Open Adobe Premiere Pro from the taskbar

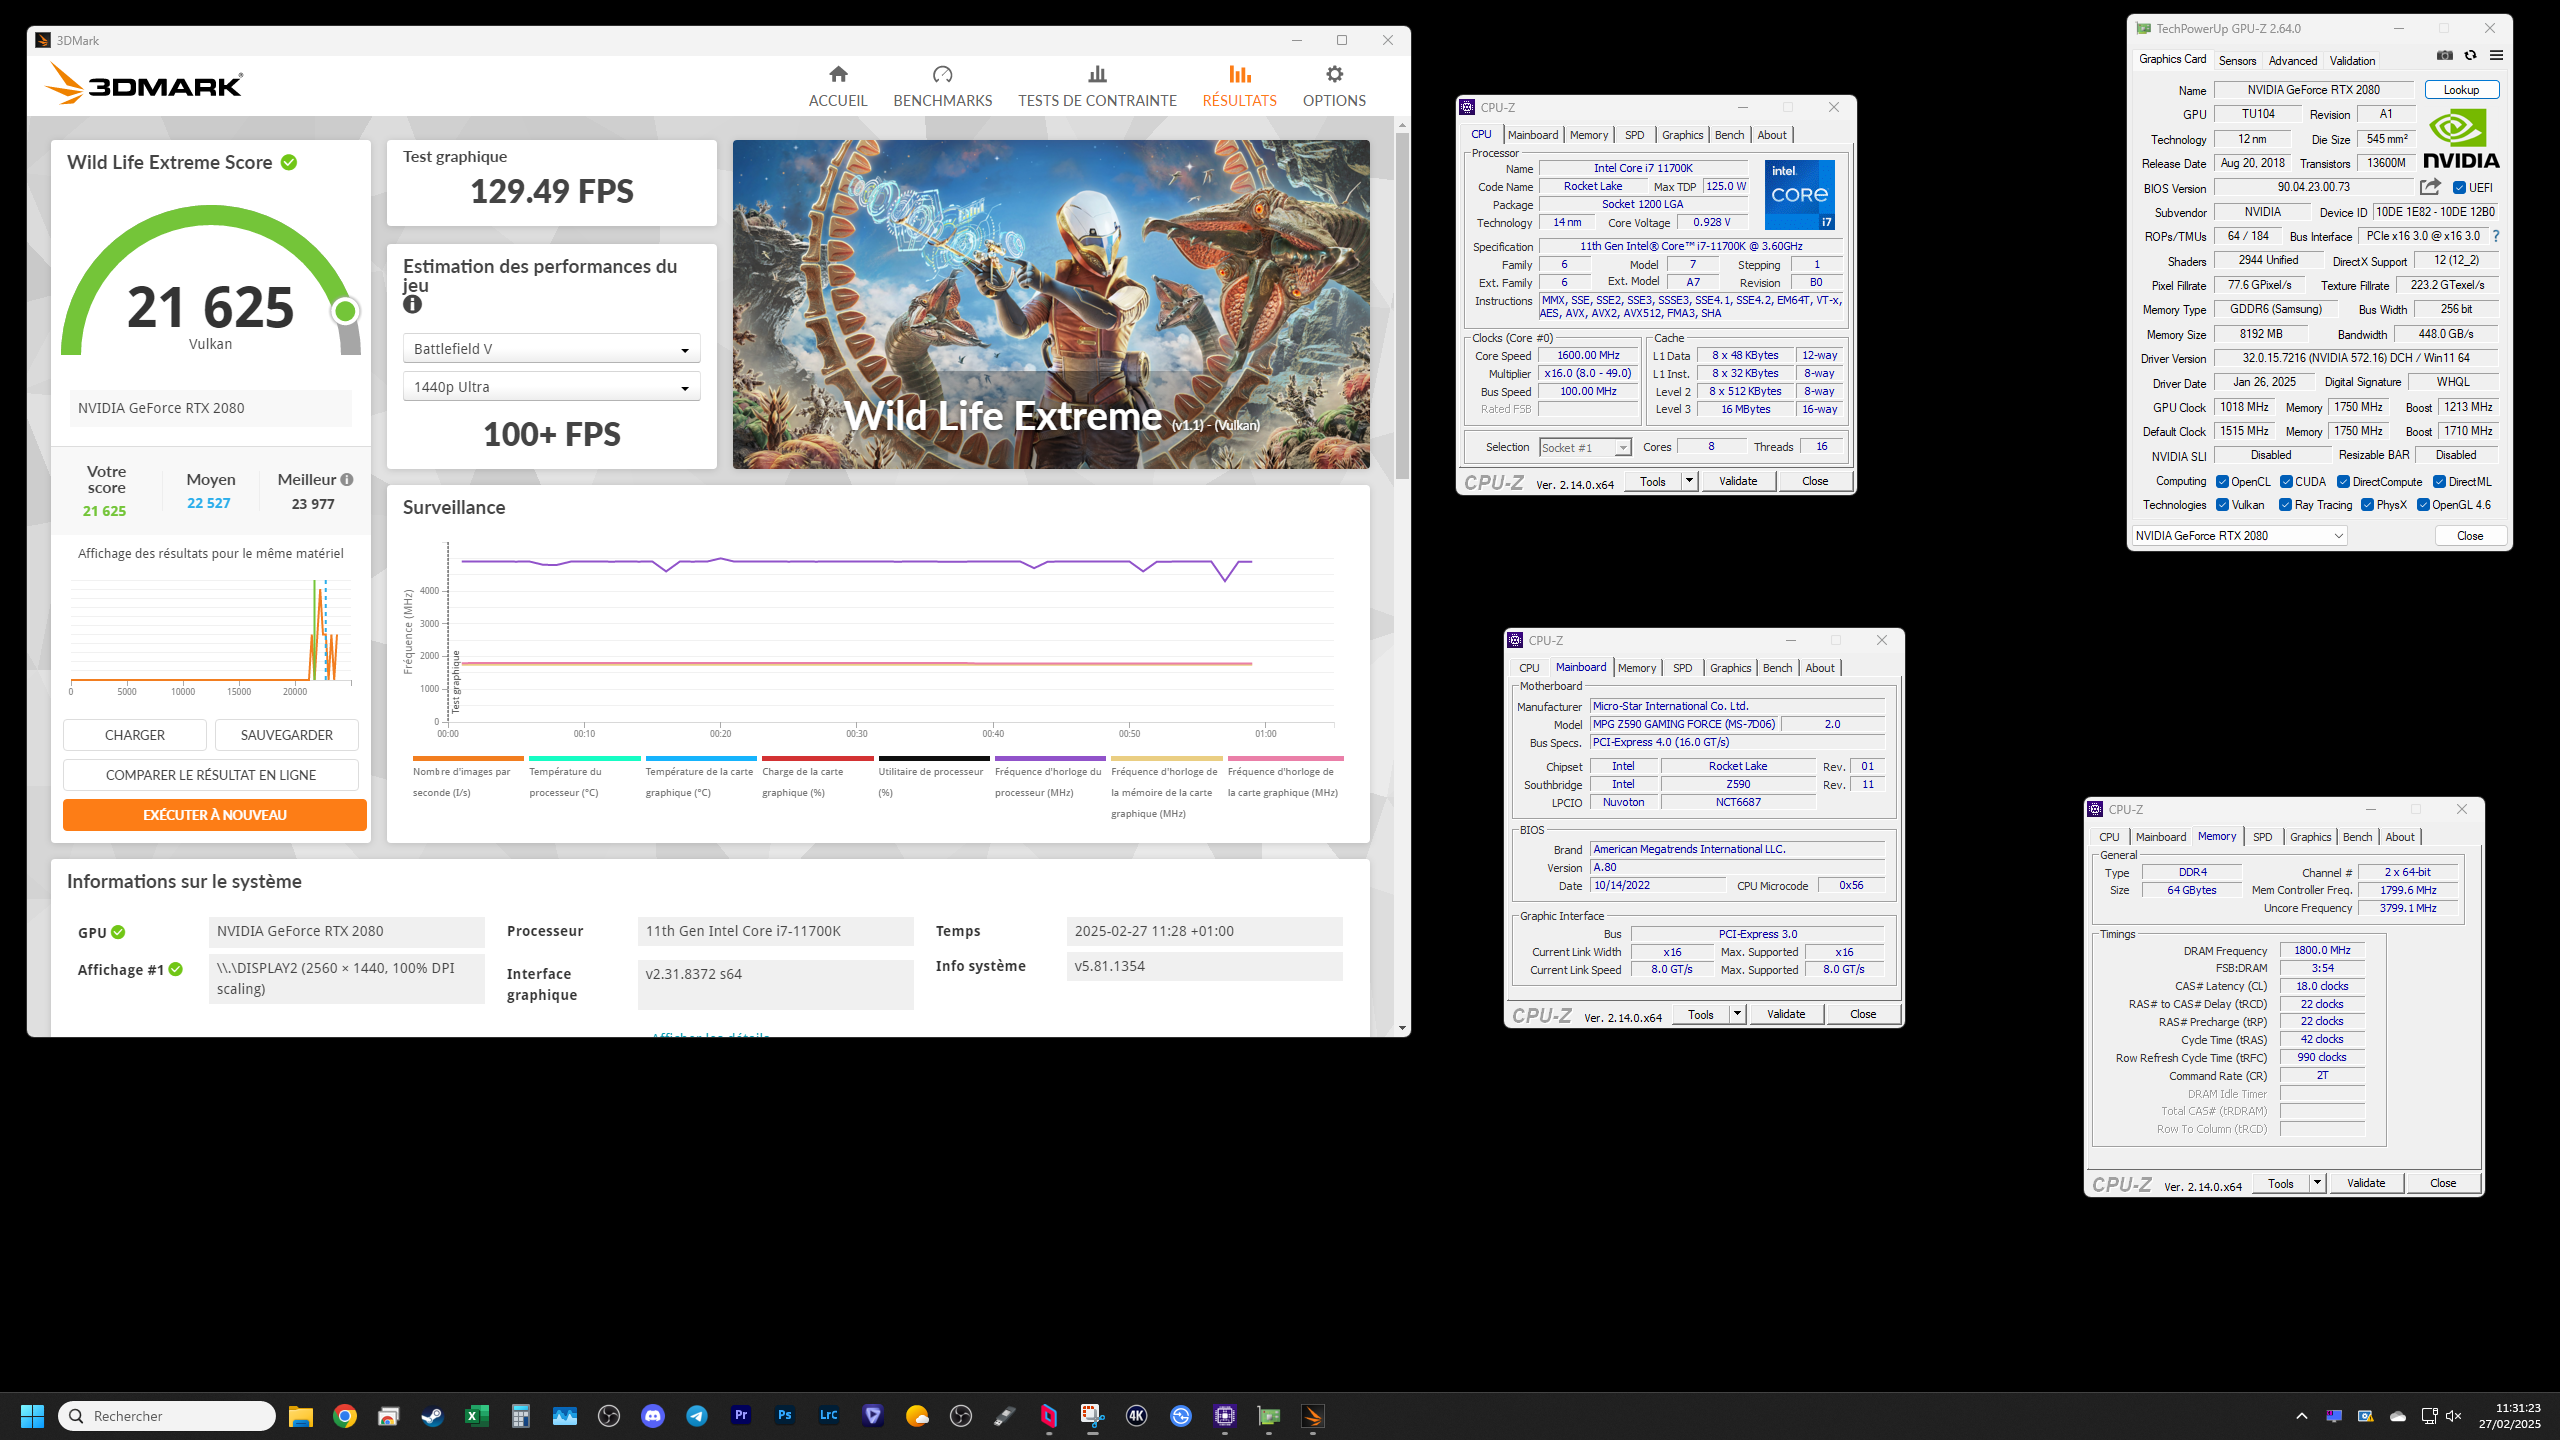(741, 1416)
